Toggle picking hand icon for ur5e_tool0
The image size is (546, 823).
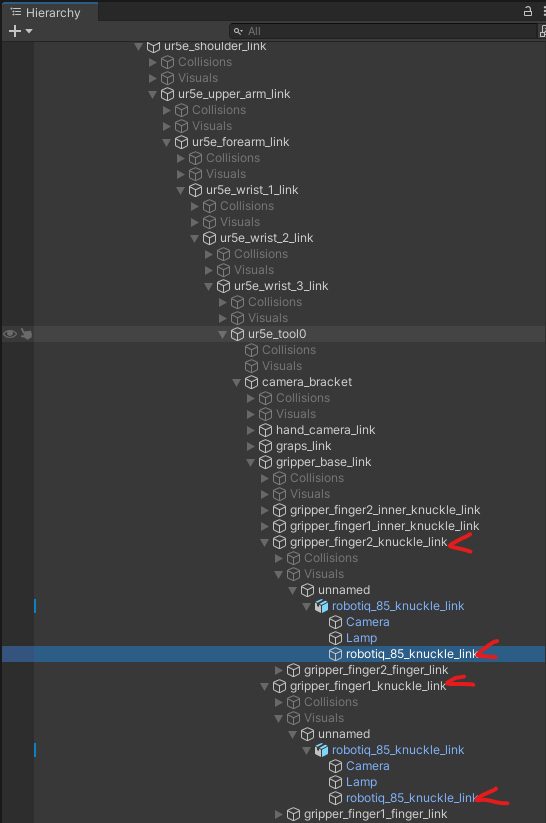(26, 334)
